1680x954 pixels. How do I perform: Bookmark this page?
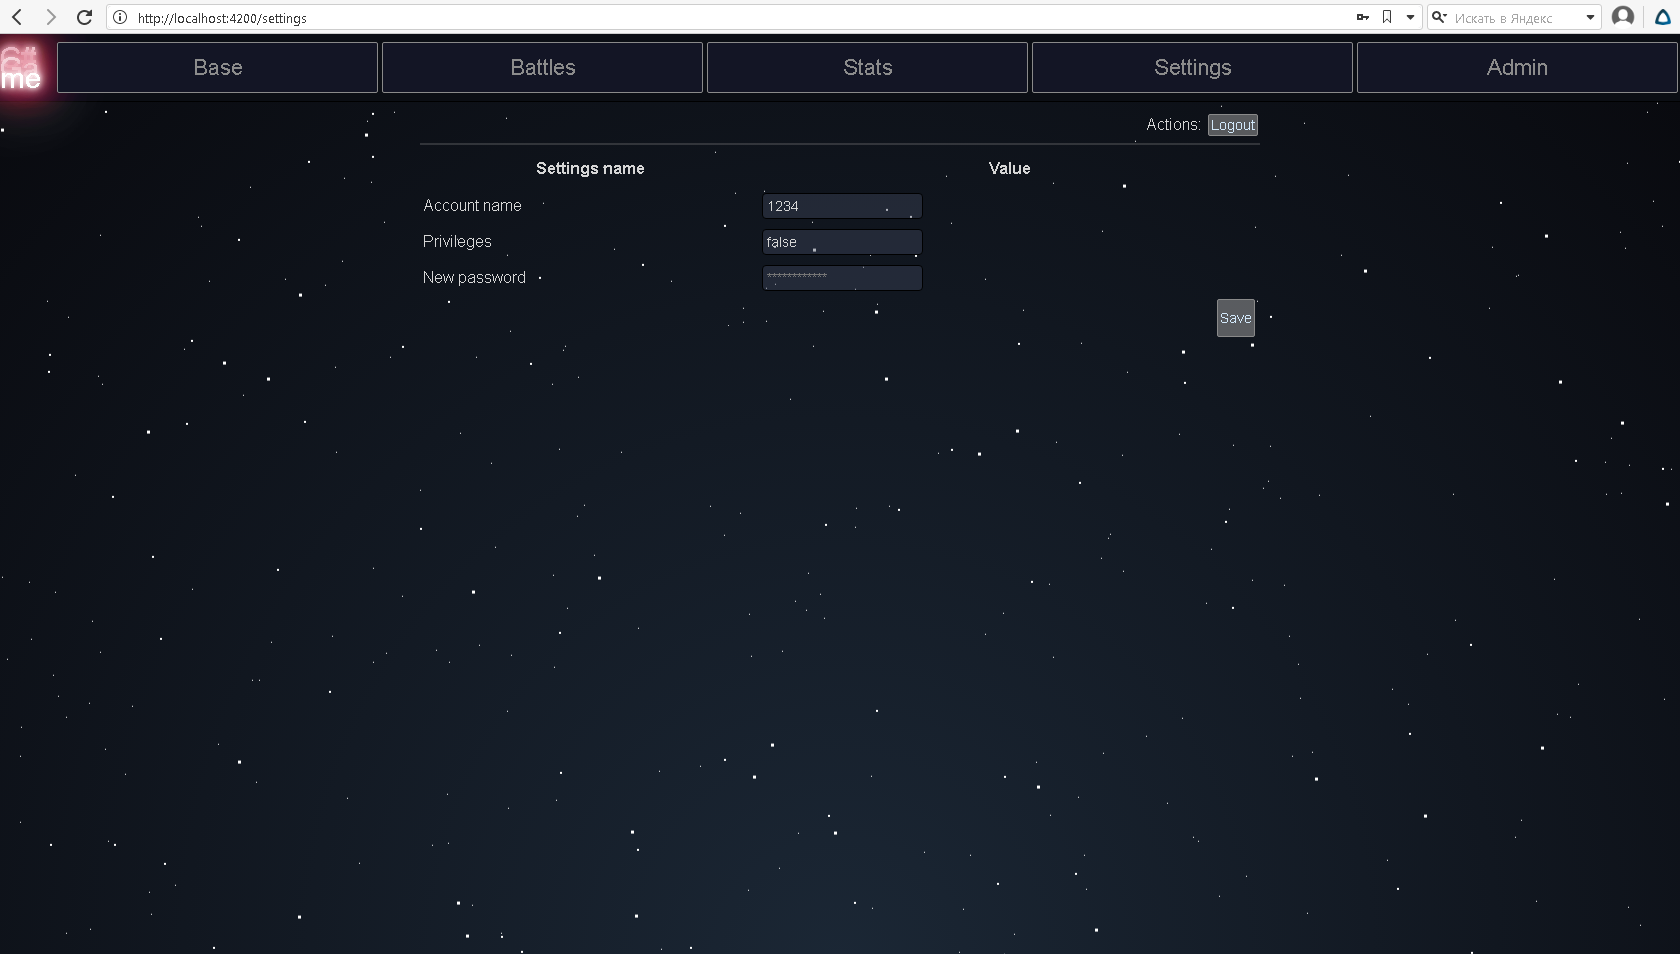(x=1387, y=17)
